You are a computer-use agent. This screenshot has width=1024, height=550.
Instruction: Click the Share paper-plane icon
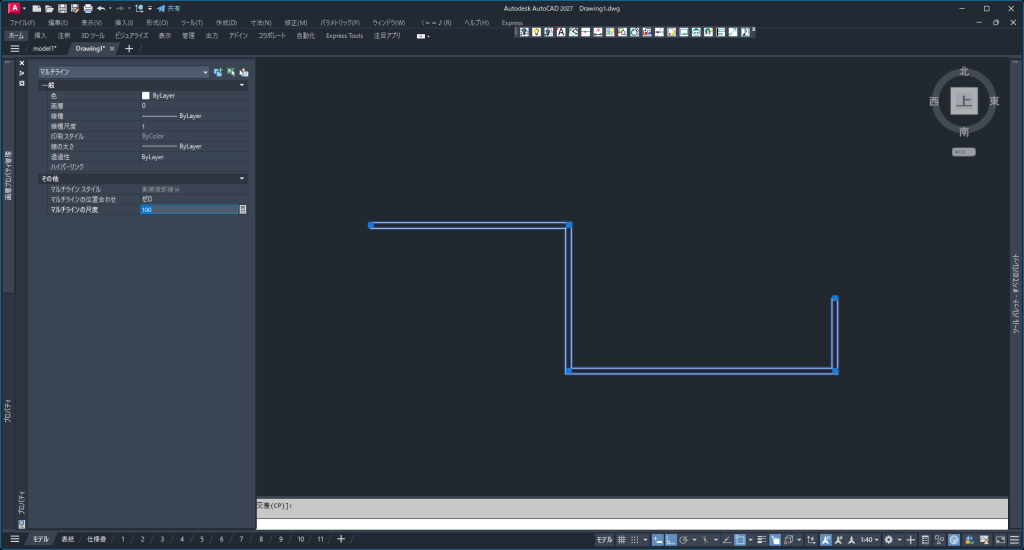[160, 8]
